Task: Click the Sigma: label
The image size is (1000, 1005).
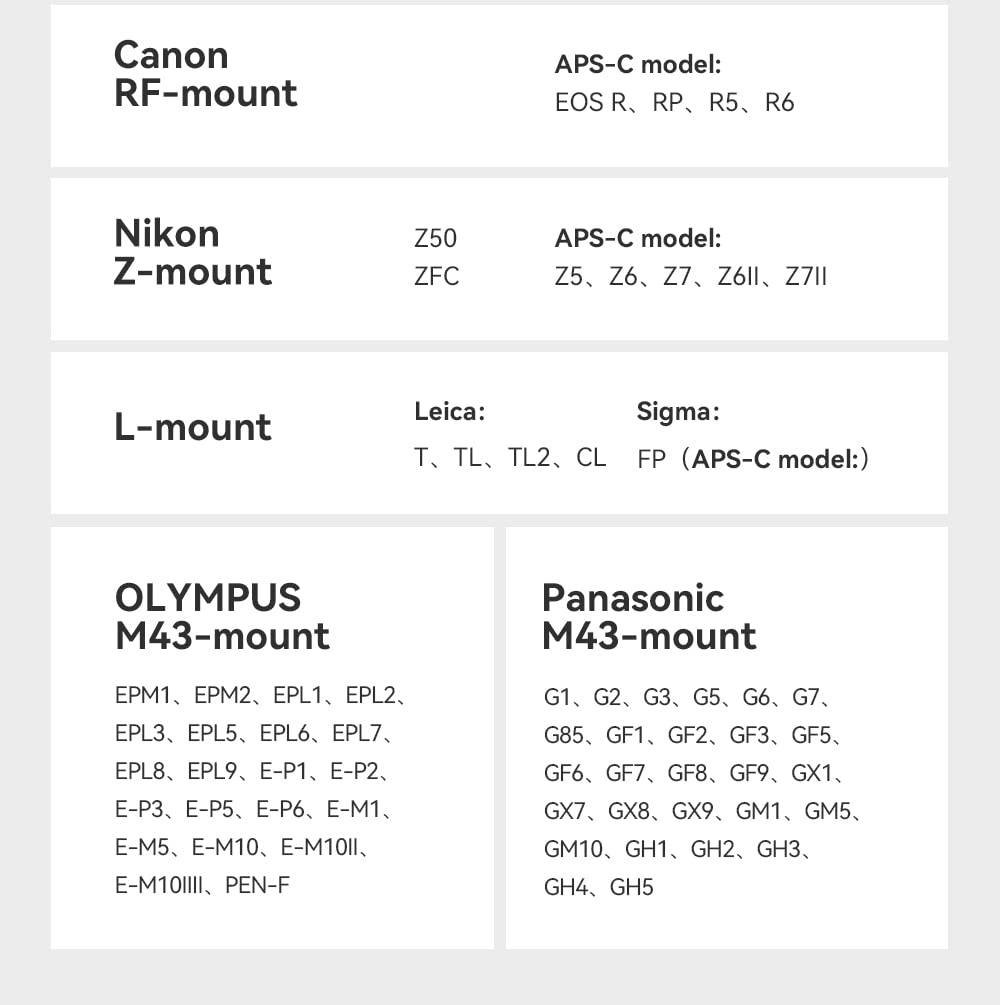Action: [678, 411]
